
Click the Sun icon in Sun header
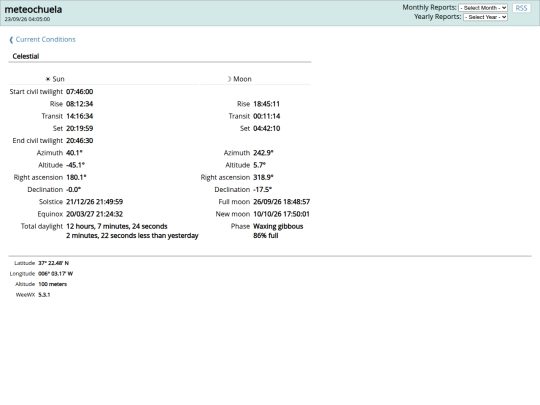[48, 79]
